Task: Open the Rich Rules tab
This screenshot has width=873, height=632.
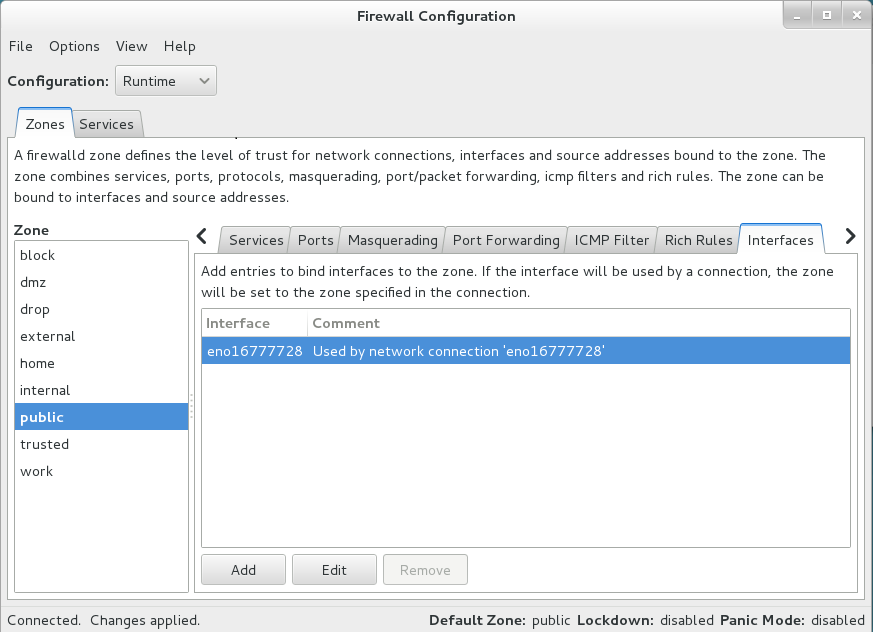Action: pos(698,240)
